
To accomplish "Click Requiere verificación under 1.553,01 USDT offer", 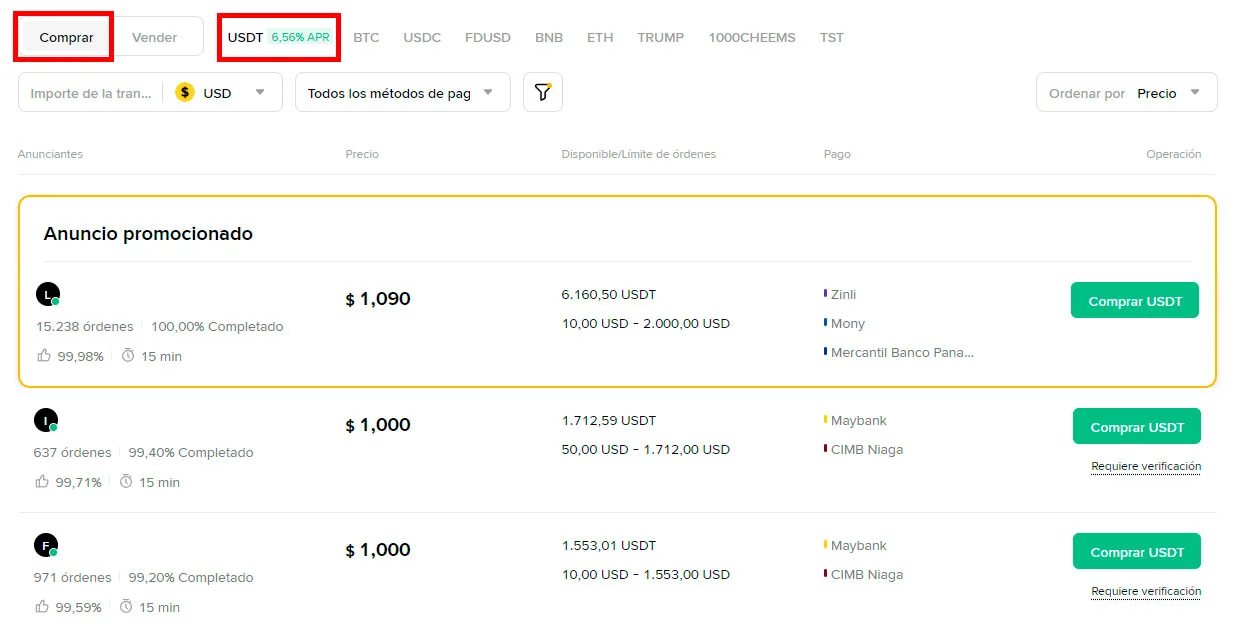I will pos(1146,591).
